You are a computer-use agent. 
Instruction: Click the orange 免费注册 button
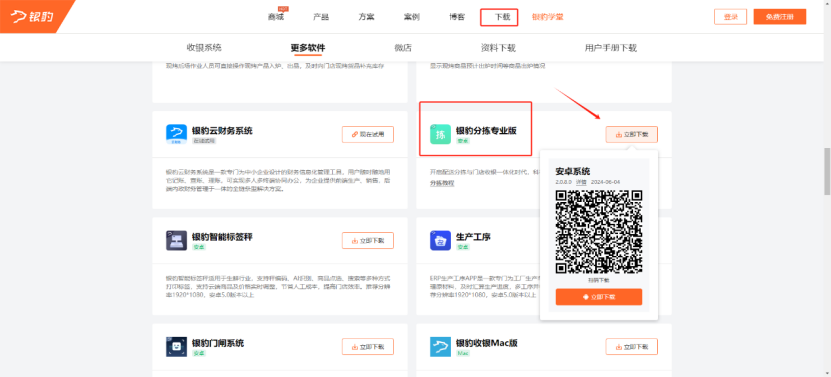pyautogui.click(x=780, y=17)
